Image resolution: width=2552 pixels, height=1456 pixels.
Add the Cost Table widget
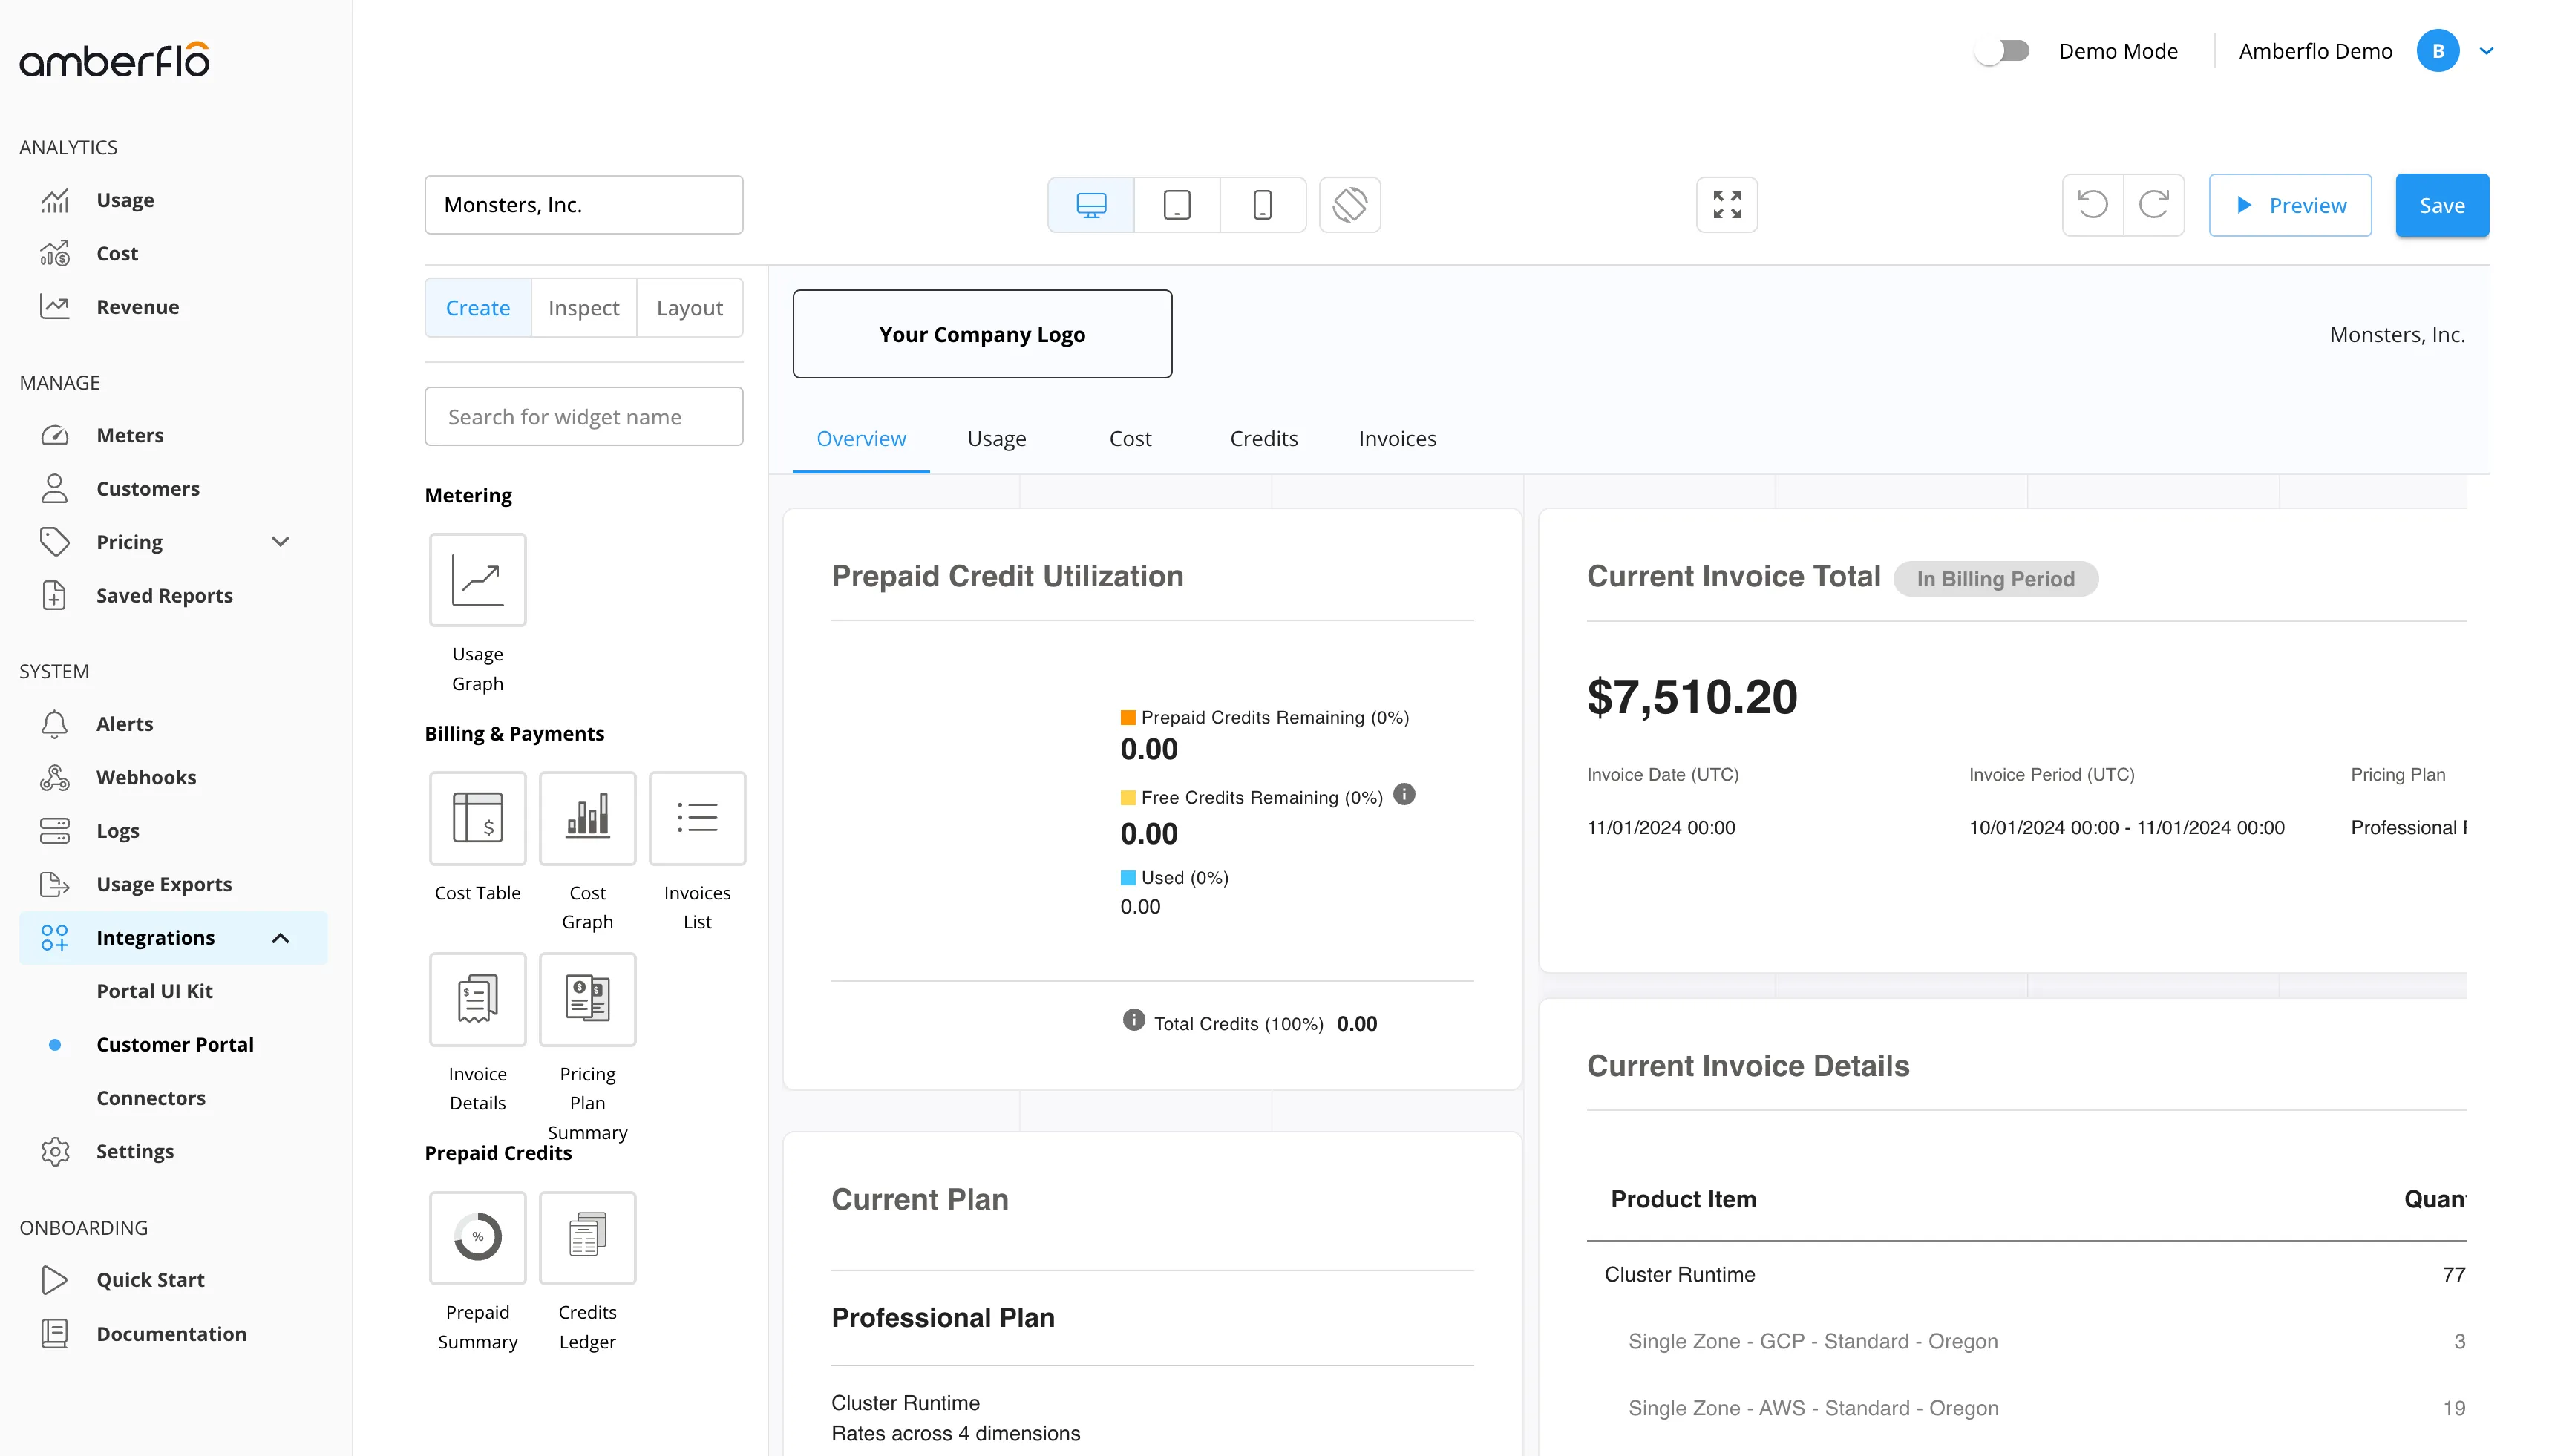click(x=478, y=818)
